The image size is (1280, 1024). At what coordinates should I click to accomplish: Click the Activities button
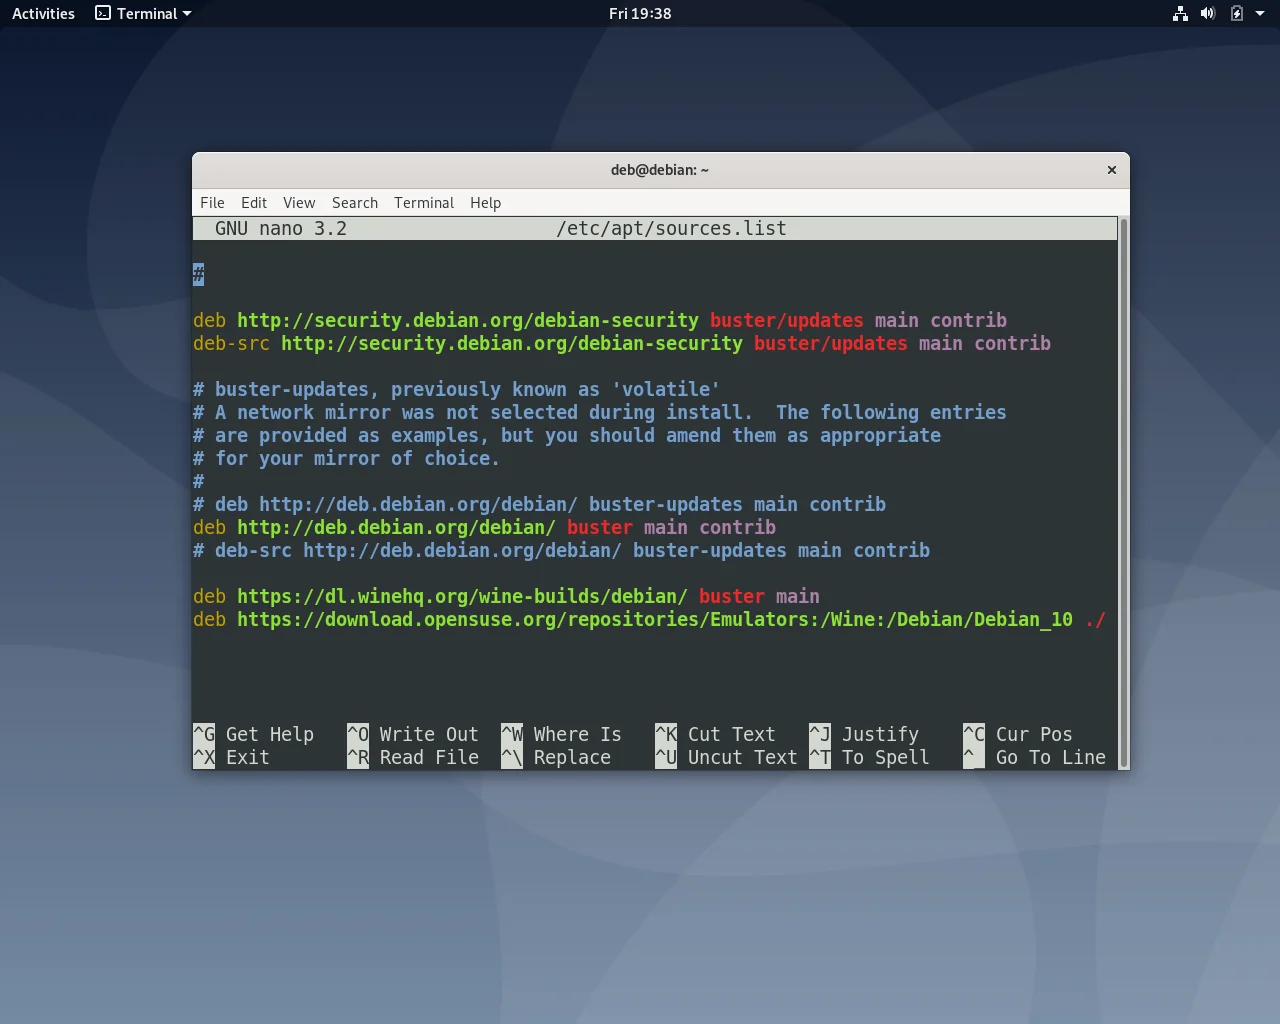(x=43, y=14)
